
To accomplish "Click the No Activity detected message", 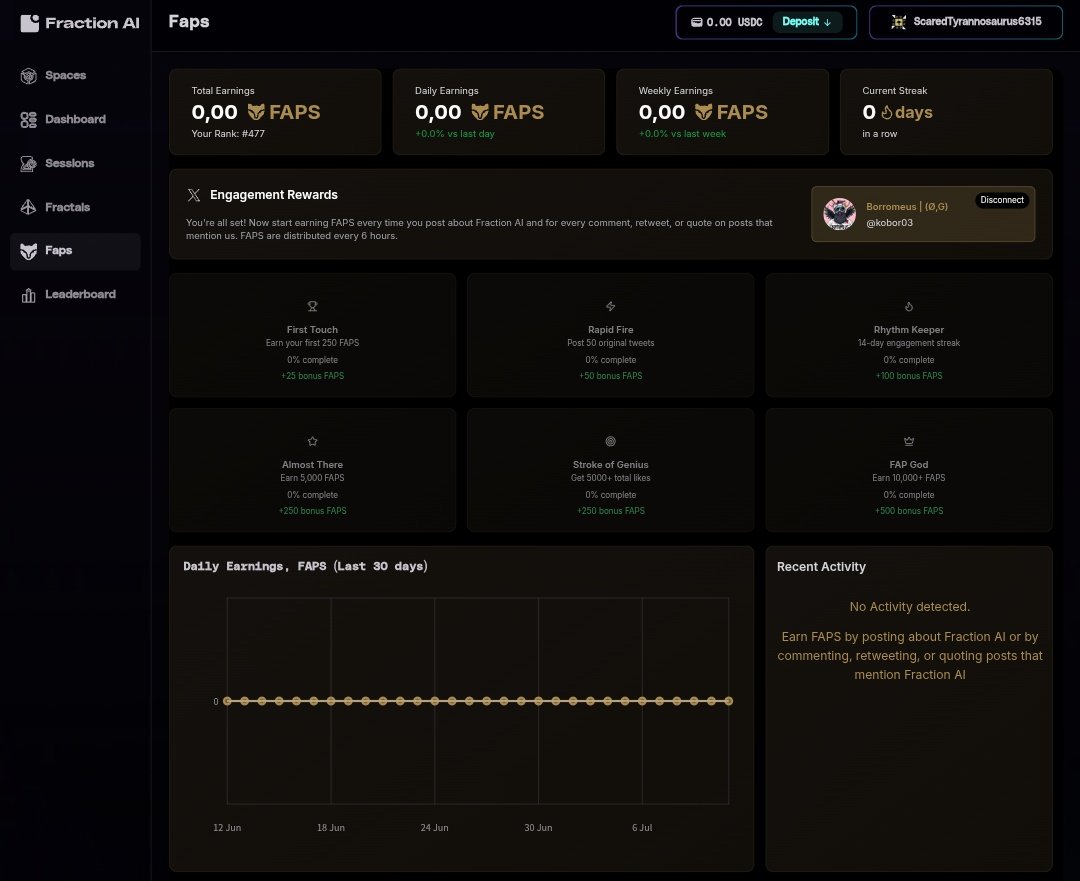I will coord(909,607).
